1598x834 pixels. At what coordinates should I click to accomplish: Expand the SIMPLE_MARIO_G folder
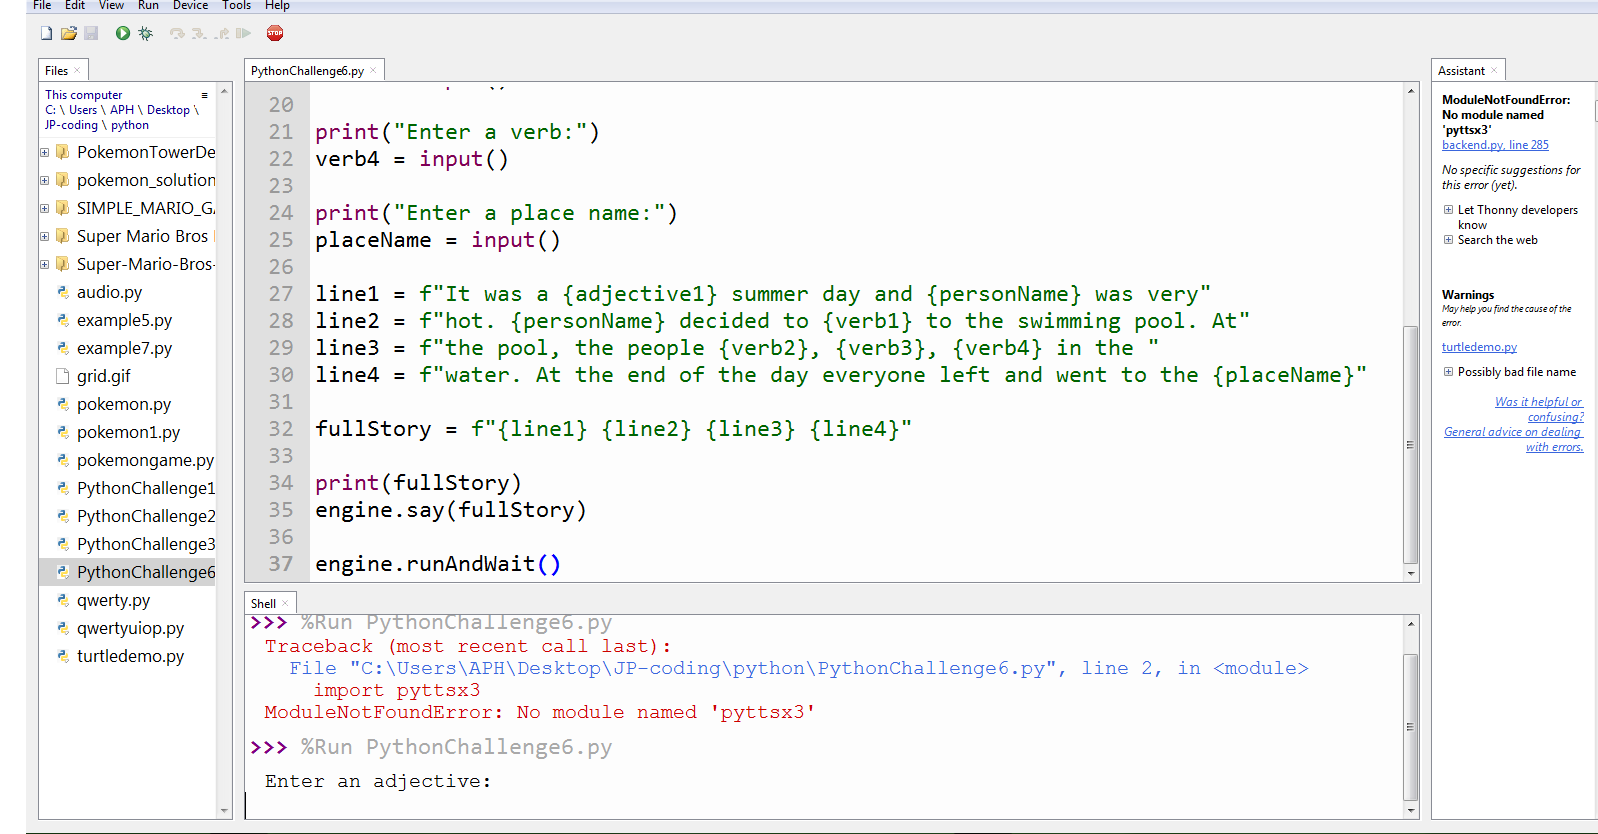coord(44,208)
